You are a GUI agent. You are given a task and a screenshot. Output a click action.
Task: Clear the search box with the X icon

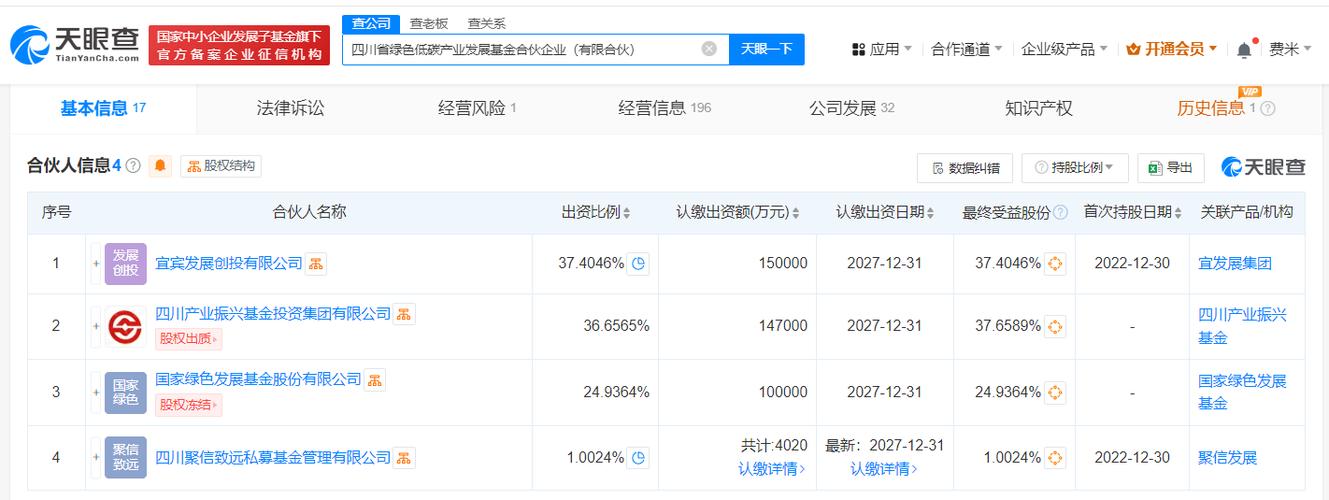coord(709,48)
